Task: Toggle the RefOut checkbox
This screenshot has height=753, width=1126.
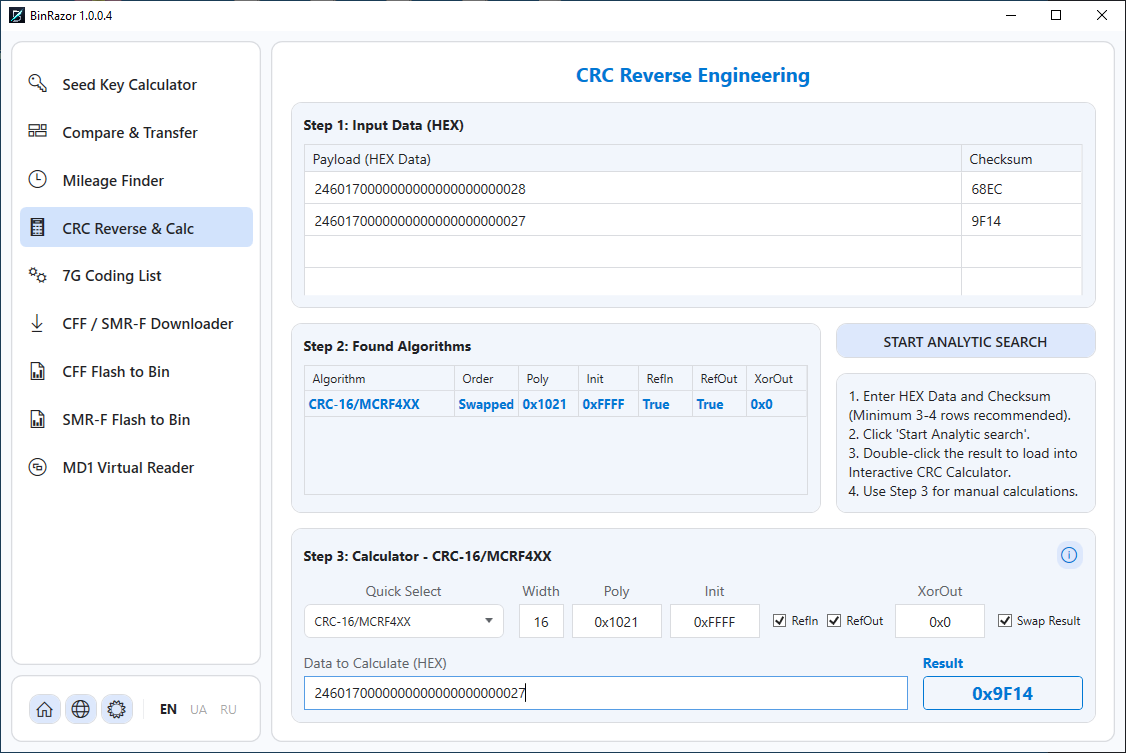Action: coord(834,621)
